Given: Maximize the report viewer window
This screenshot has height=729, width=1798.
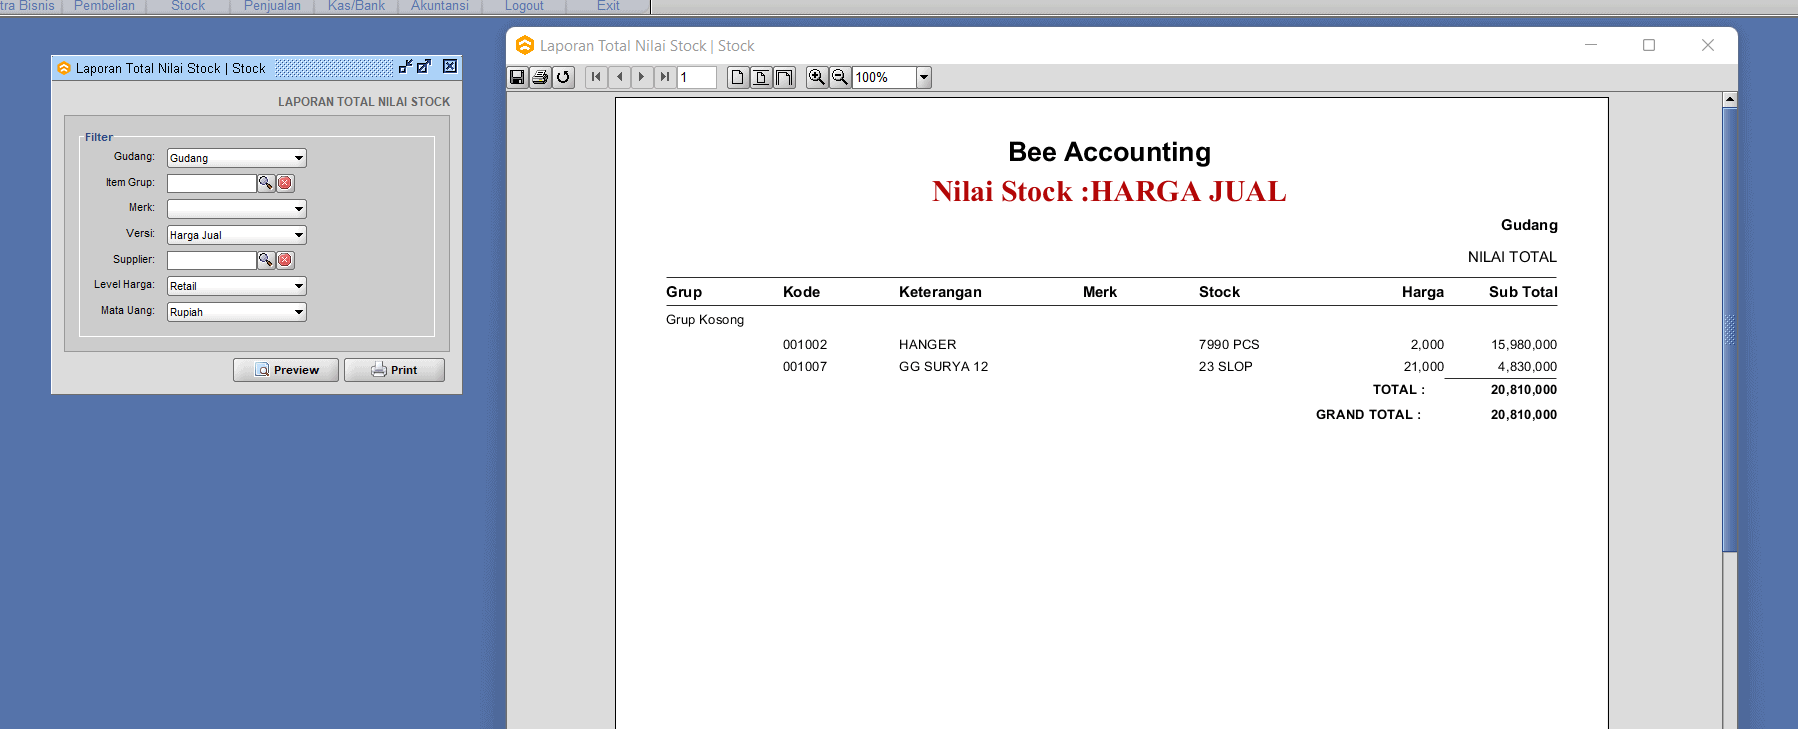Looking at the screenshot, I should pos(1649,45).
